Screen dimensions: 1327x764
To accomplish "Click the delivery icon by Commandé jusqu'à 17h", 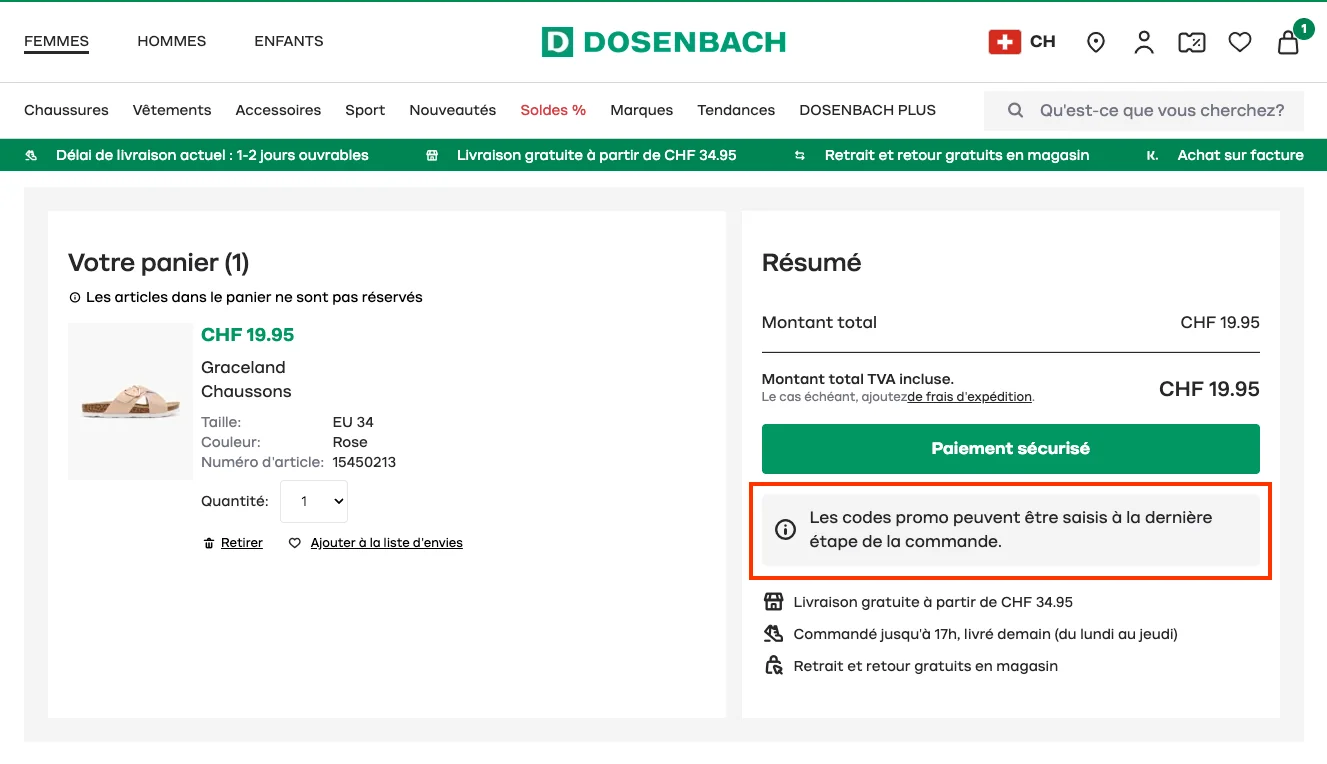I will (774, 634).
